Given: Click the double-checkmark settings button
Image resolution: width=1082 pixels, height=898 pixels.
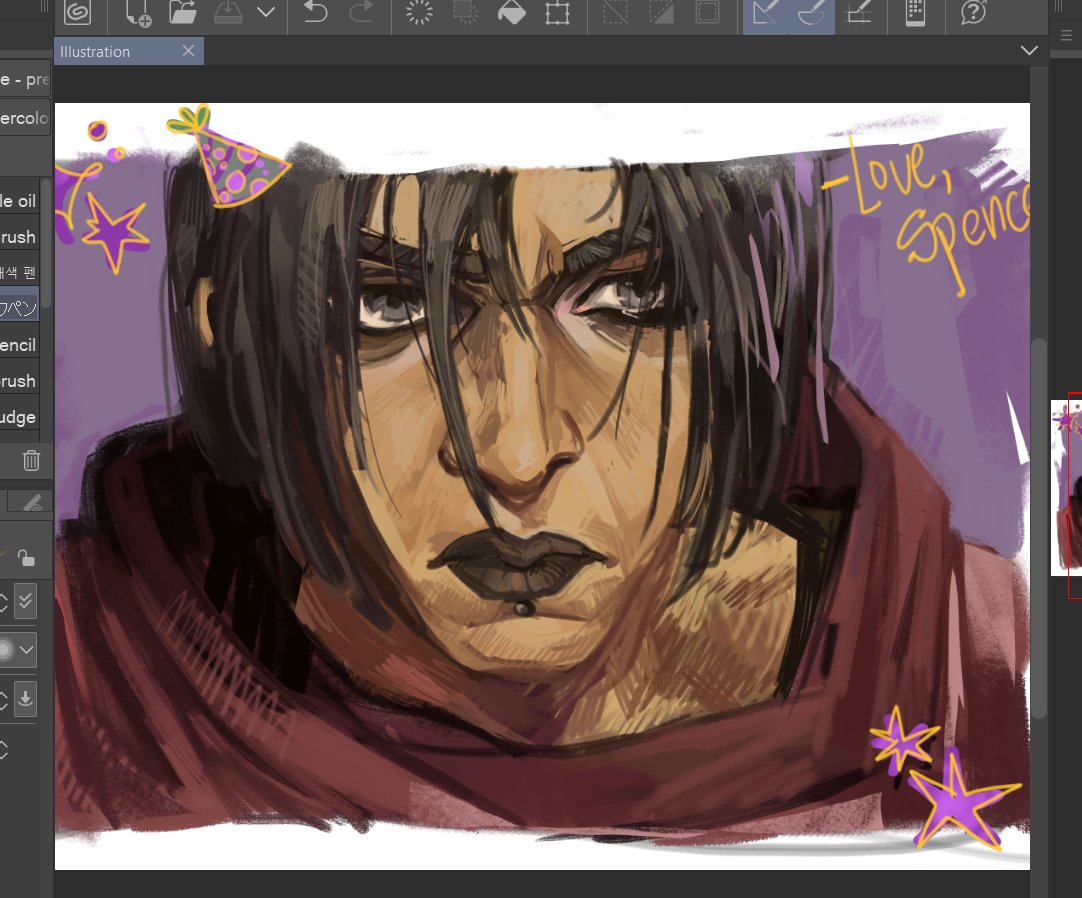Looking at the screenshot, I should pyautogui.click(x=26, y=602).
